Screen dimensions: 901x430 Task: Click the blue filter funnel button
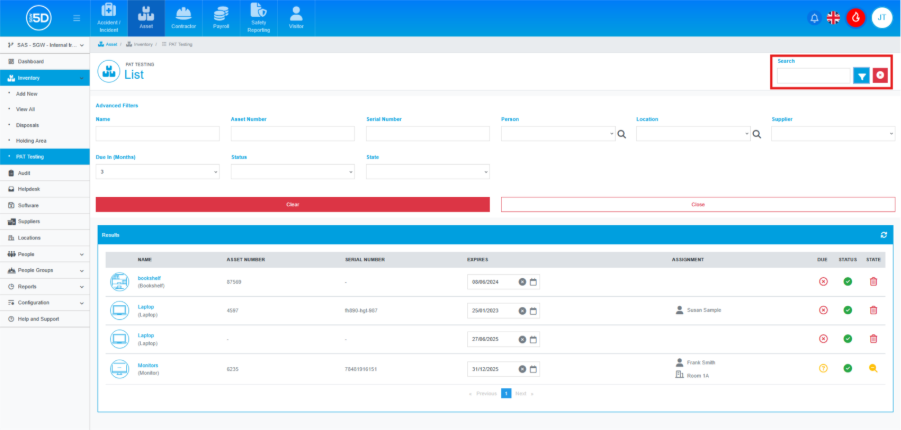pyautogui.click(x=861, y=76)
